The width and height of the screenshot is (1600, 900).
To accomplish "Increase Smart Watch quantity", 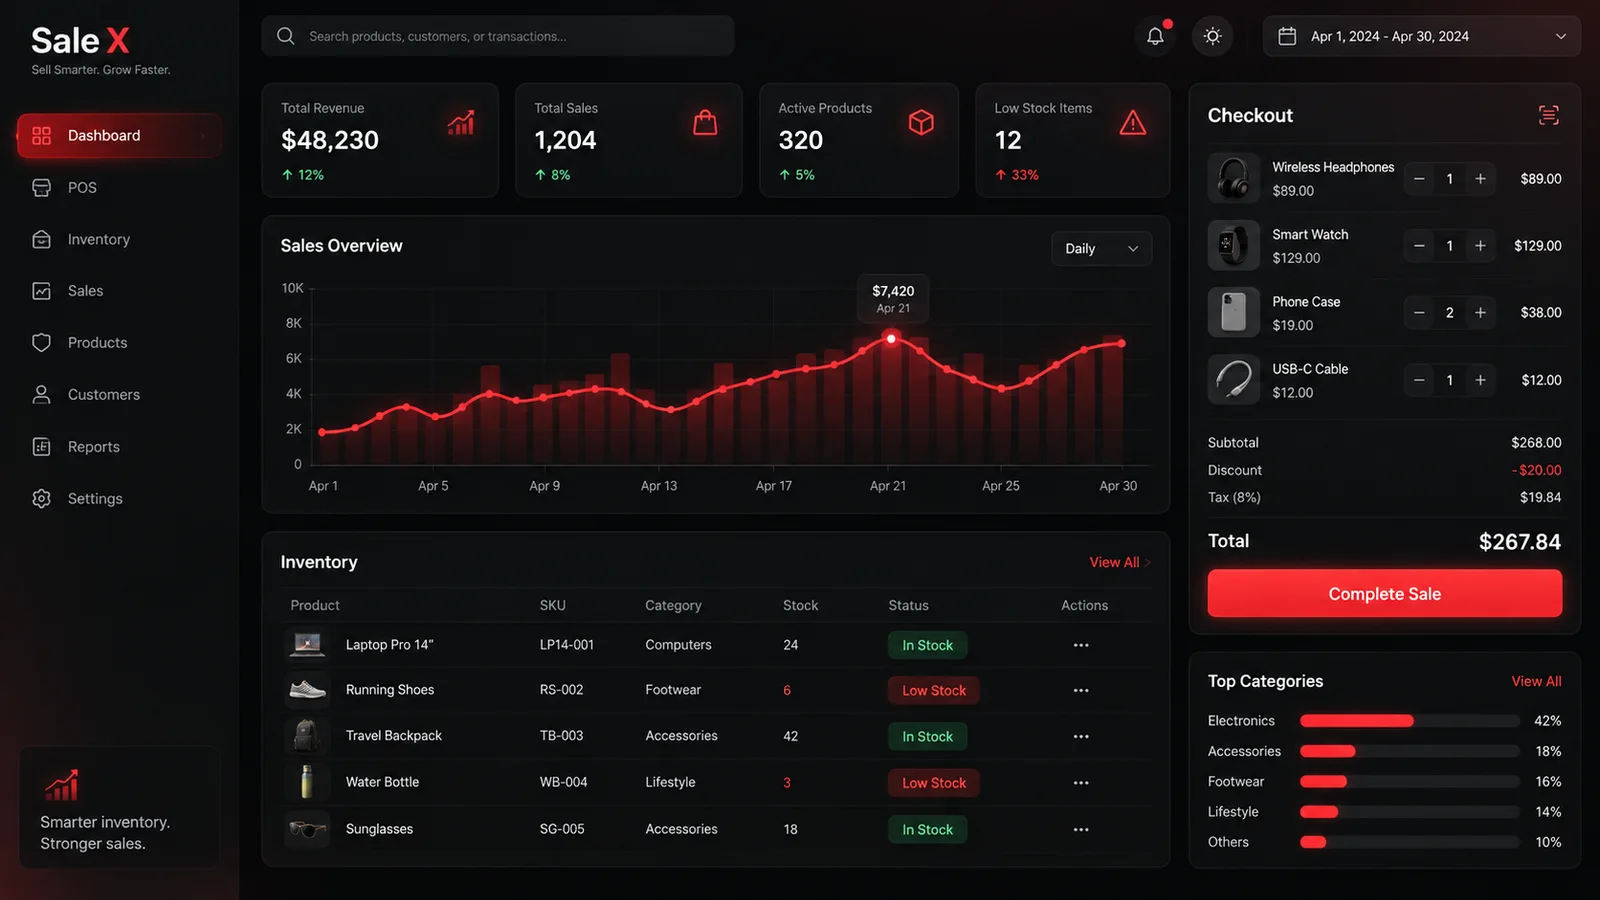I will 1481,246.
